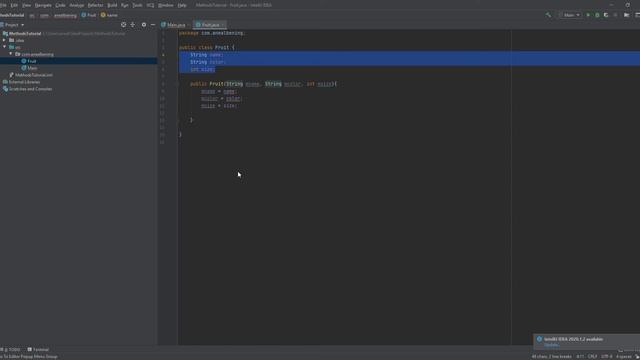Click Fruit class in navigation breadcrumb
Screen dimensions: 640x360
pos(89,15)
